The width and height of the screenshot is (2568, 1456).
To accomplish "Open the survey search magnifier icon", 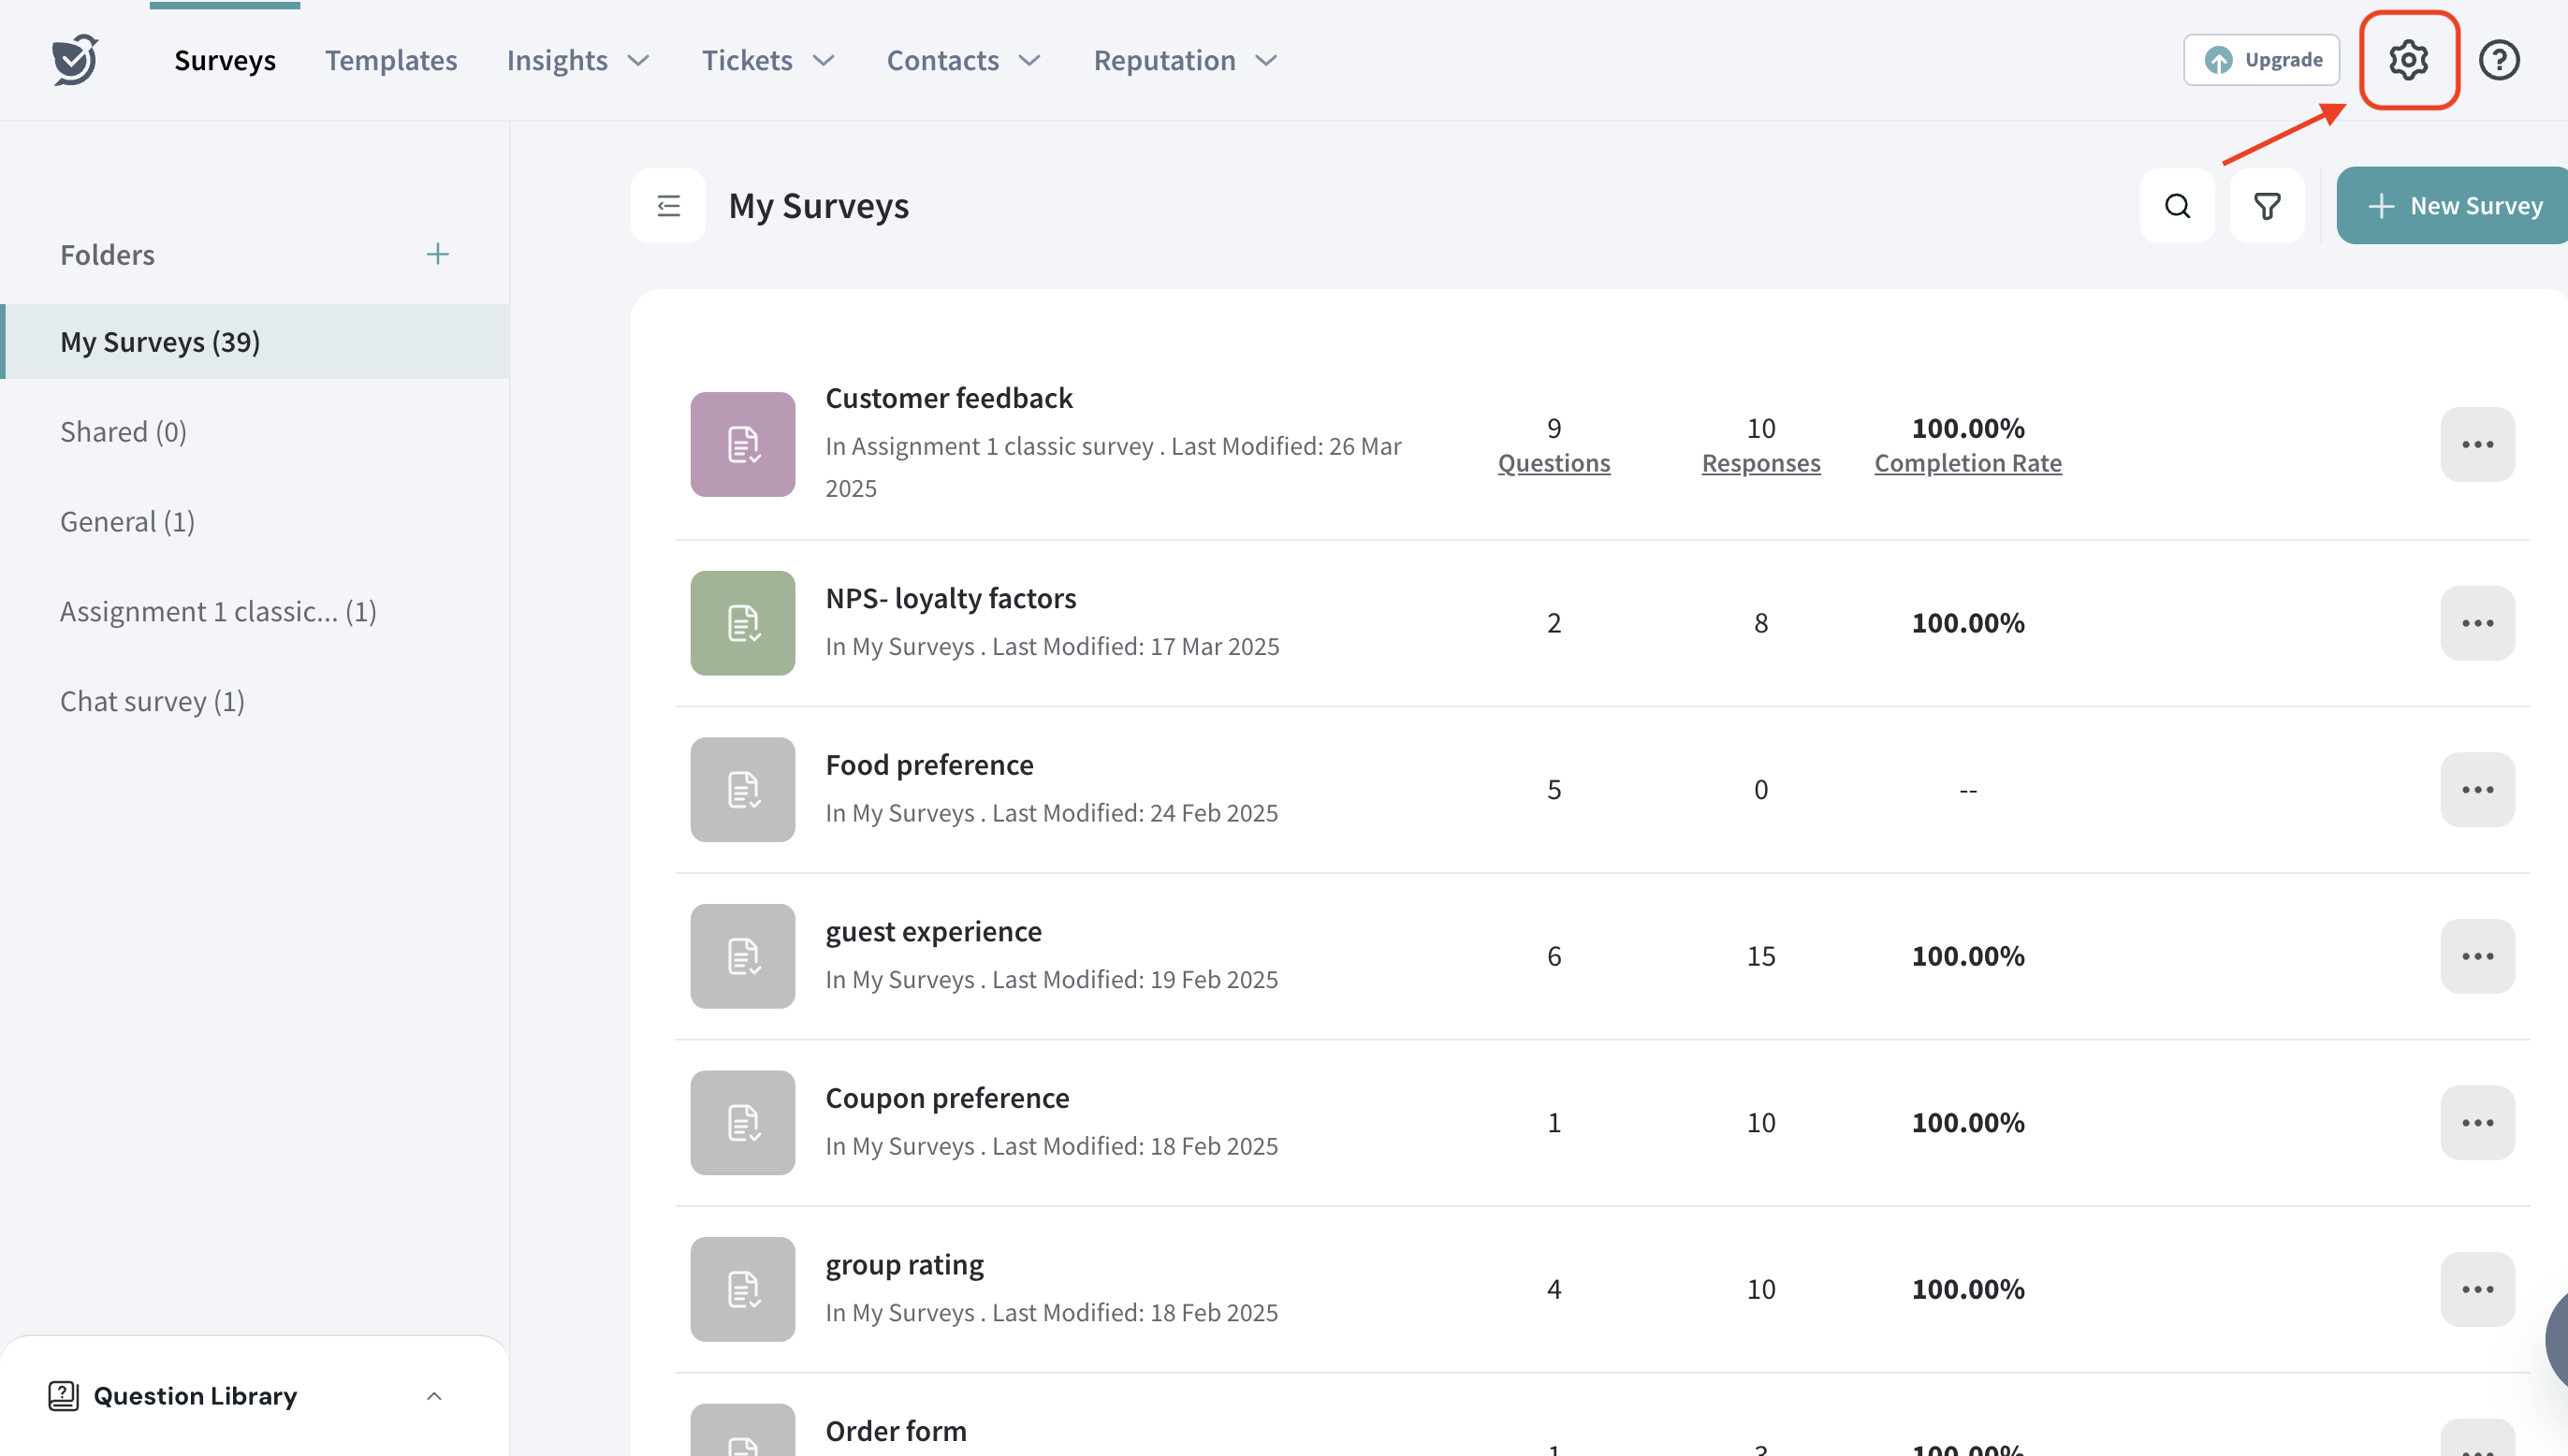I will (x=2177, y=206).
